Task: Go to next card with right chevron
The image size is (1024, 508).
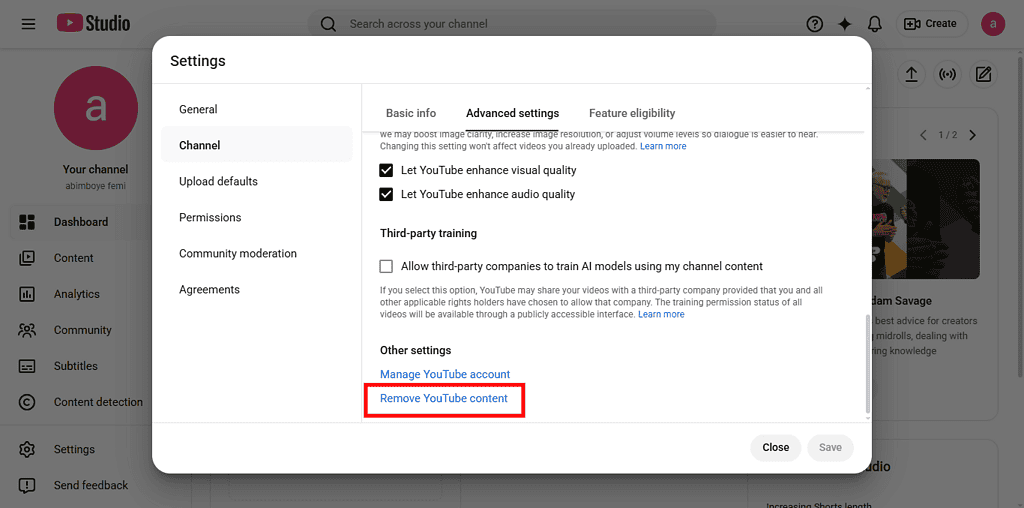Action: [972, 135]
